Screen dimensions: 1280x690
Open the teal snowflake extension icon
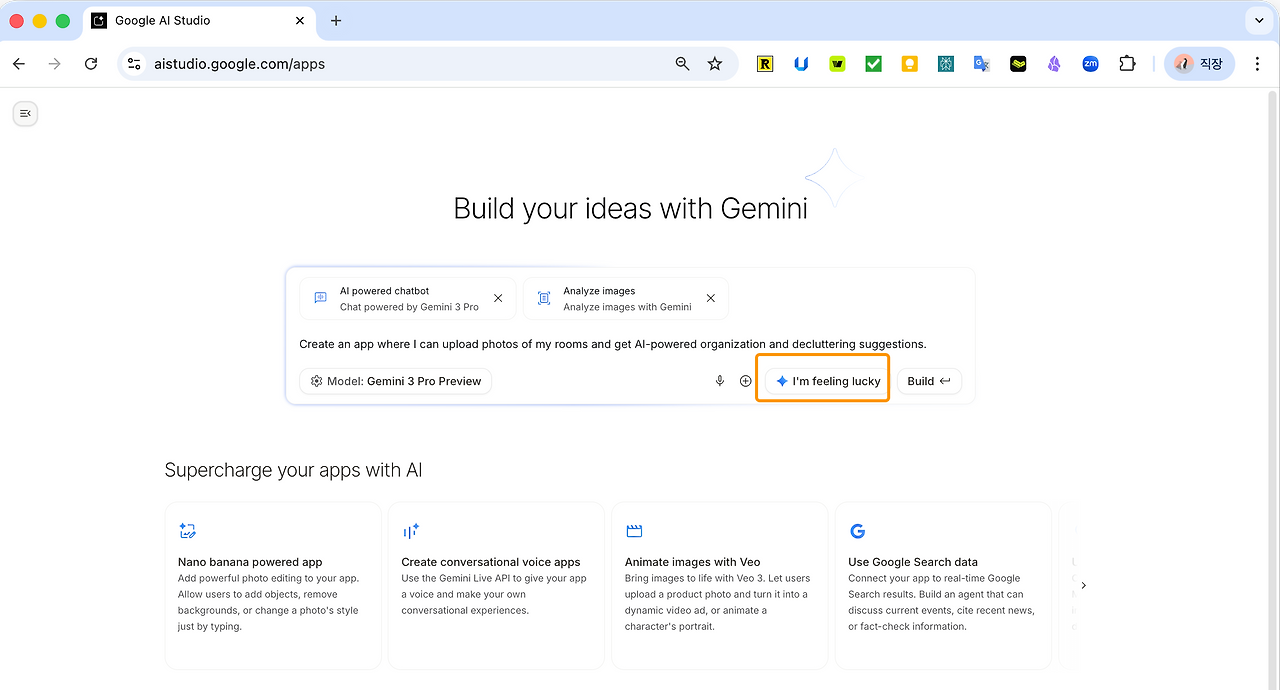(946, 64)
